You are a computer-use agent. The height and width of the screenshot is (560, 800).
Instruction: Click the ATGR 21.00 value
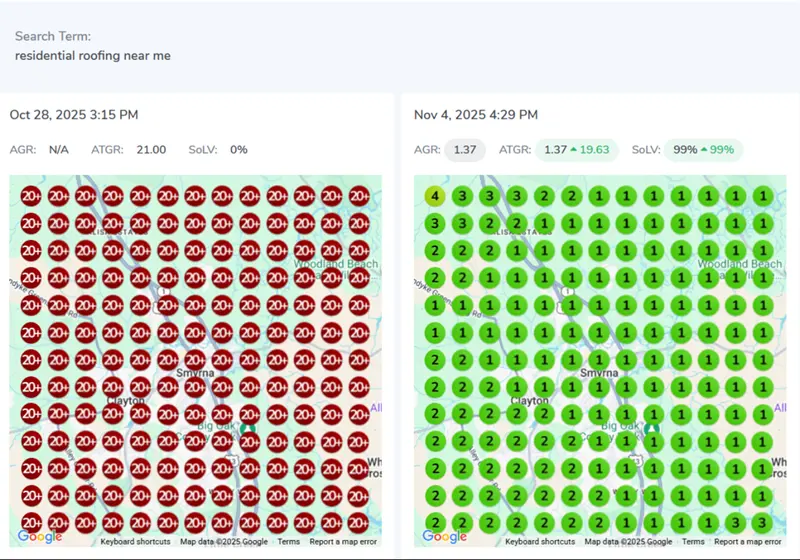coord(151,150)
